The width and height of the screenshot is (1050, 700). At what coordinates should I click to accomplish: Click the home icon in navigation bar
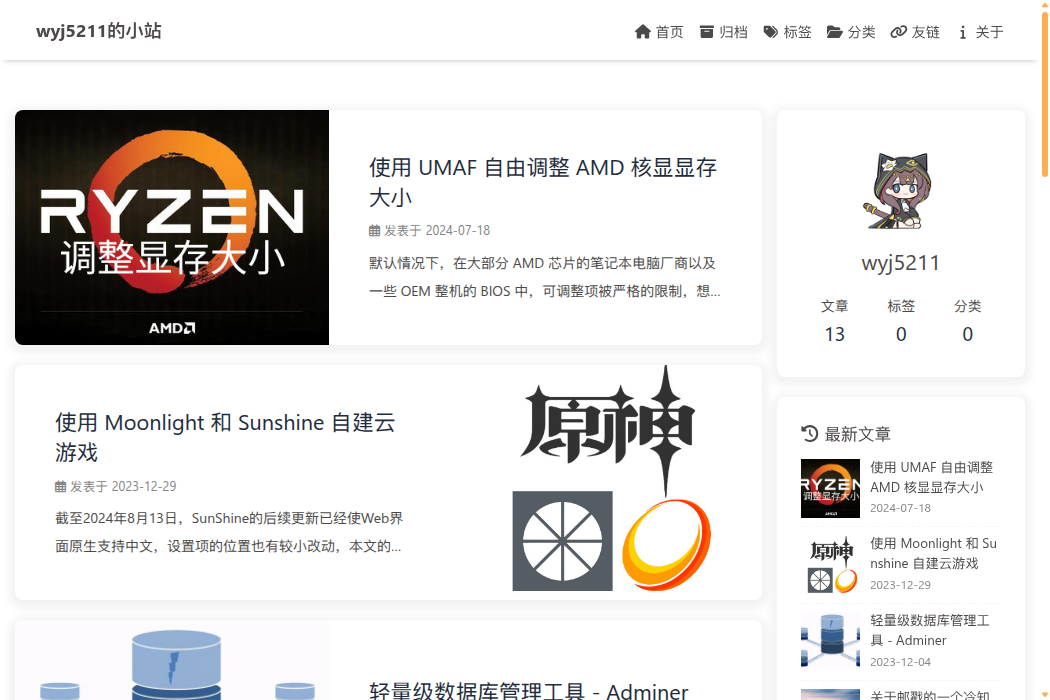643,32
